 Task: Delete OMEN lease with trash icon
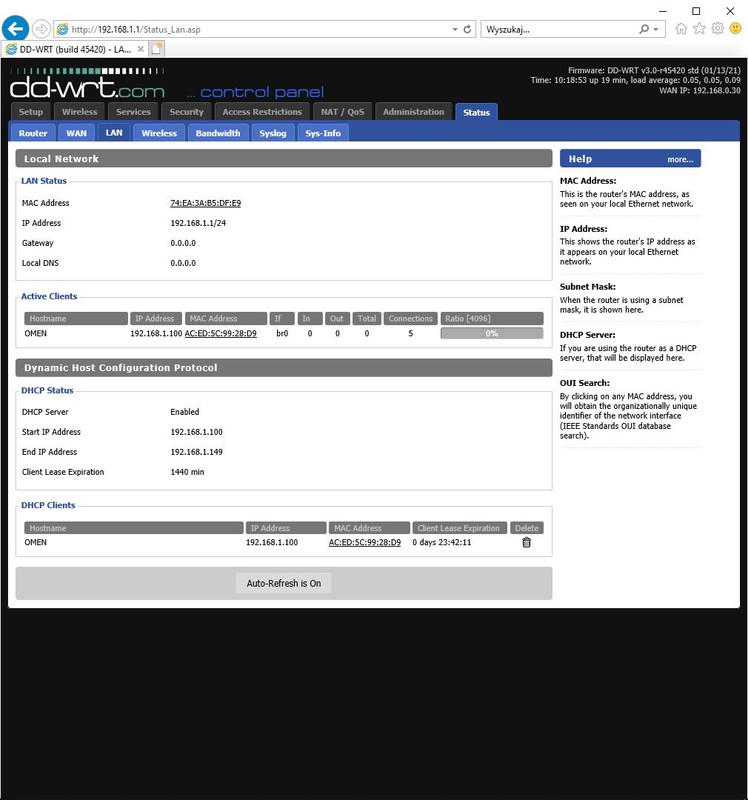coord(527,542)
